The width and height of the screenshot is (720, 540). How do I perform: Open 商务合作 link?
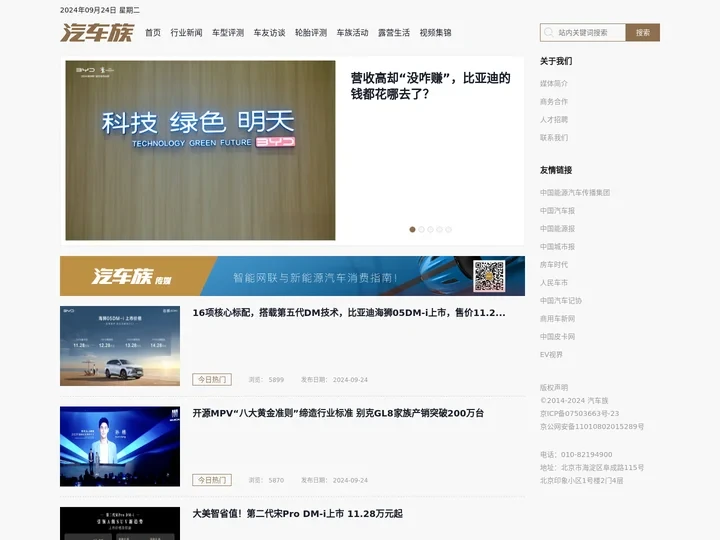[x=554, y=101]
